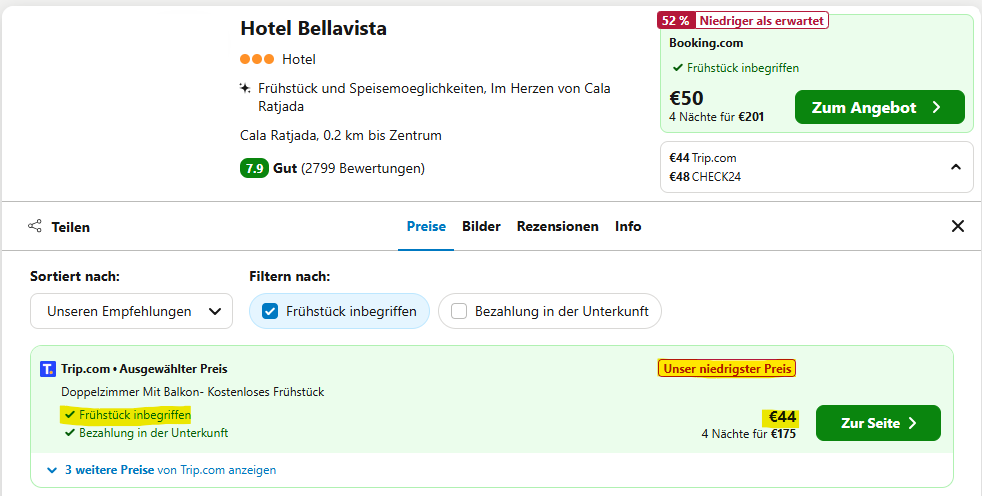Click the three orange star rating dots
982x496 pixels.
257,59
